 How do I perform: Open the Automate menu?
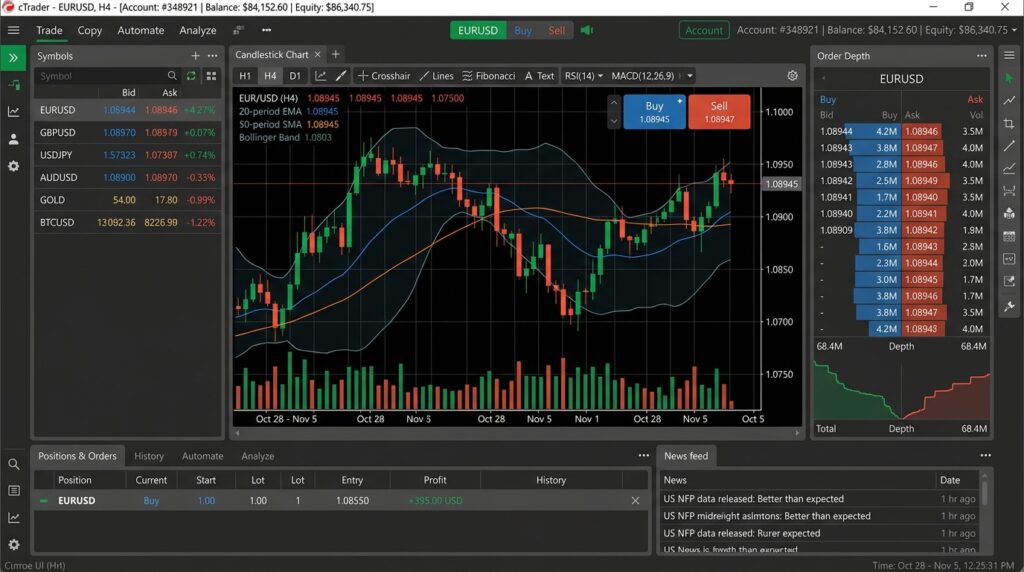click(140, 30)
